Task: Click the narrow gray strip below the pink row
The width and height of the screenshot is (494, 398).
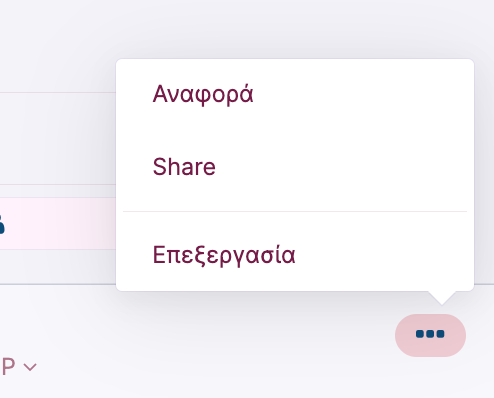Action: pos(58,267)
